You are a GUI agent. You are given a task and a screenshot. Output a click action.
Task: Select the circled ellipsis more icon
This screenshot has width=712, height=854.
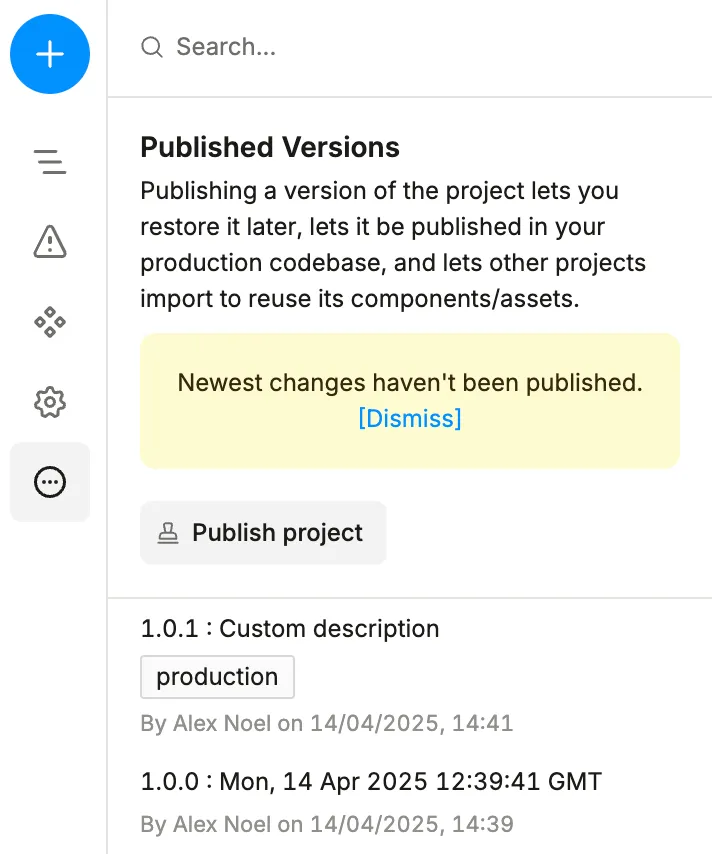pos(50,482)
